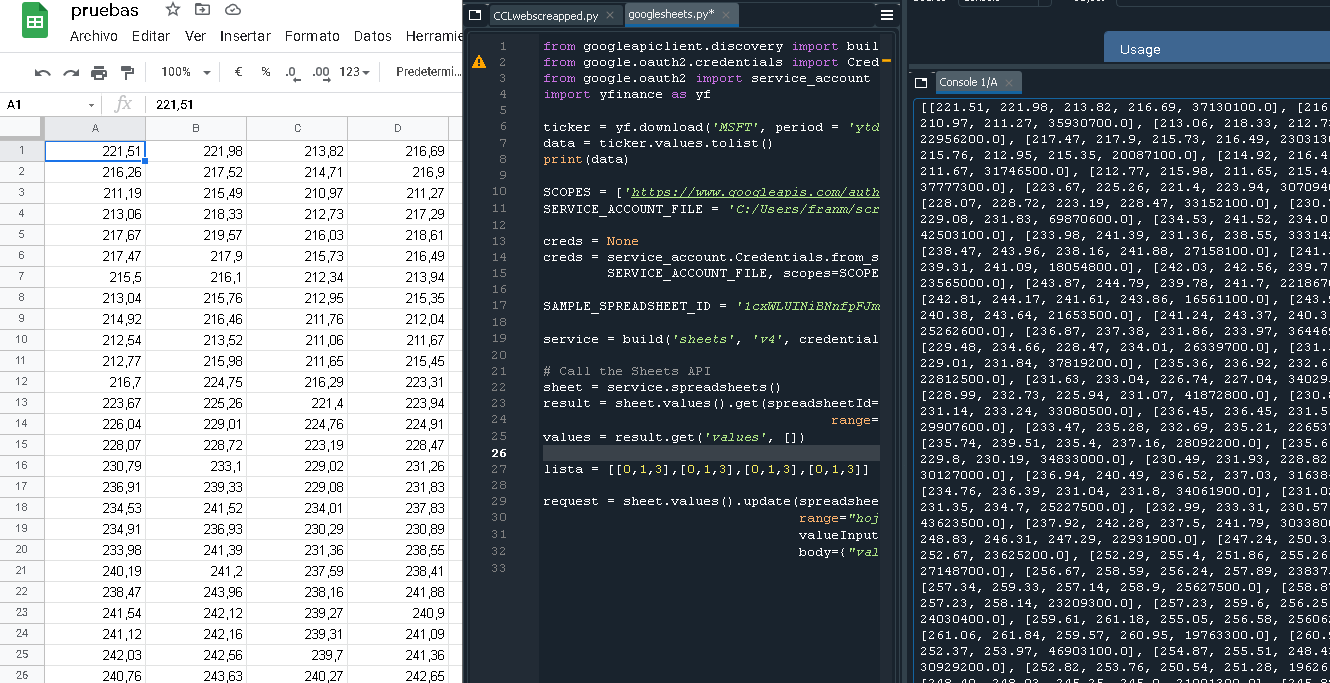Increase decimal places
Screen dimensions: 1330x683
321,72
